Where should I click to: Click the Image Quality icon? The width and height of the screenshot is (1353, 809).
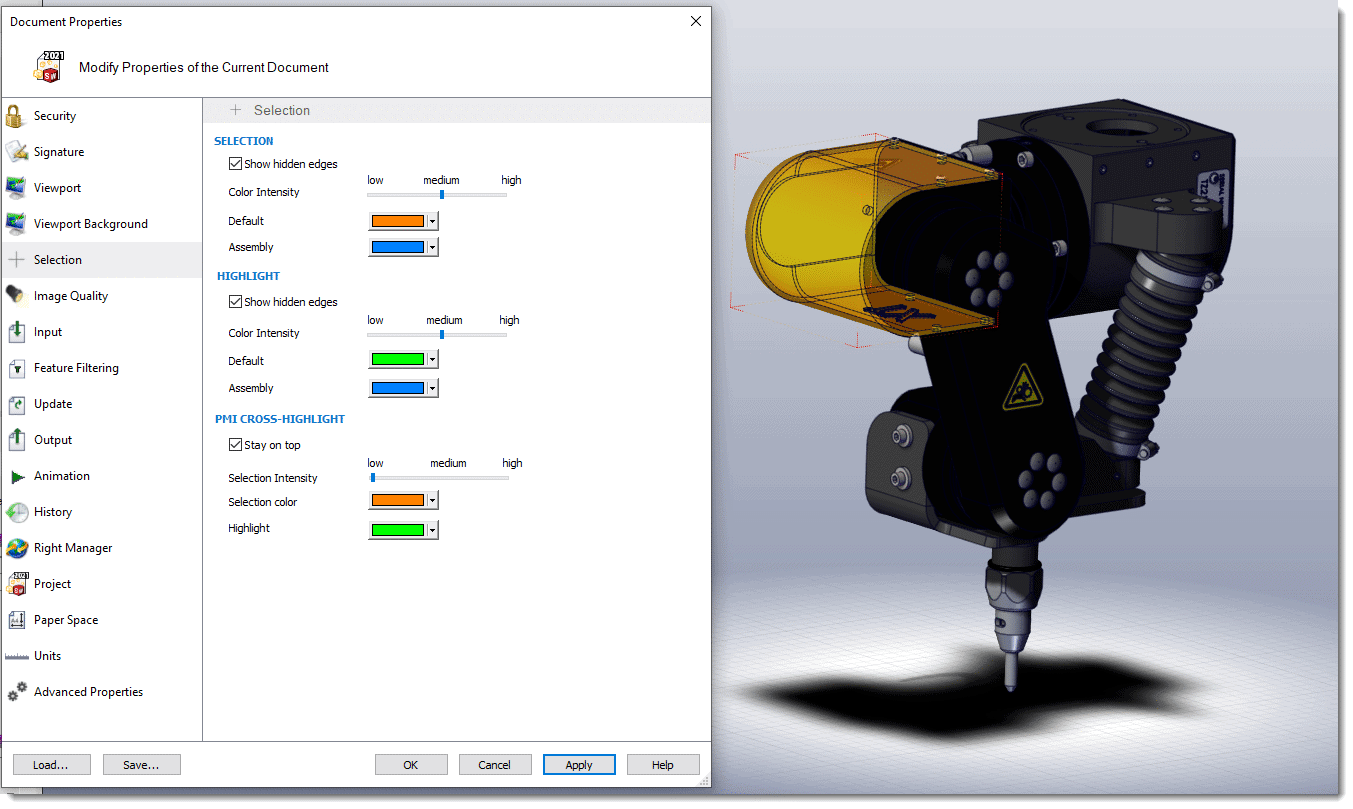coord(16,296)
